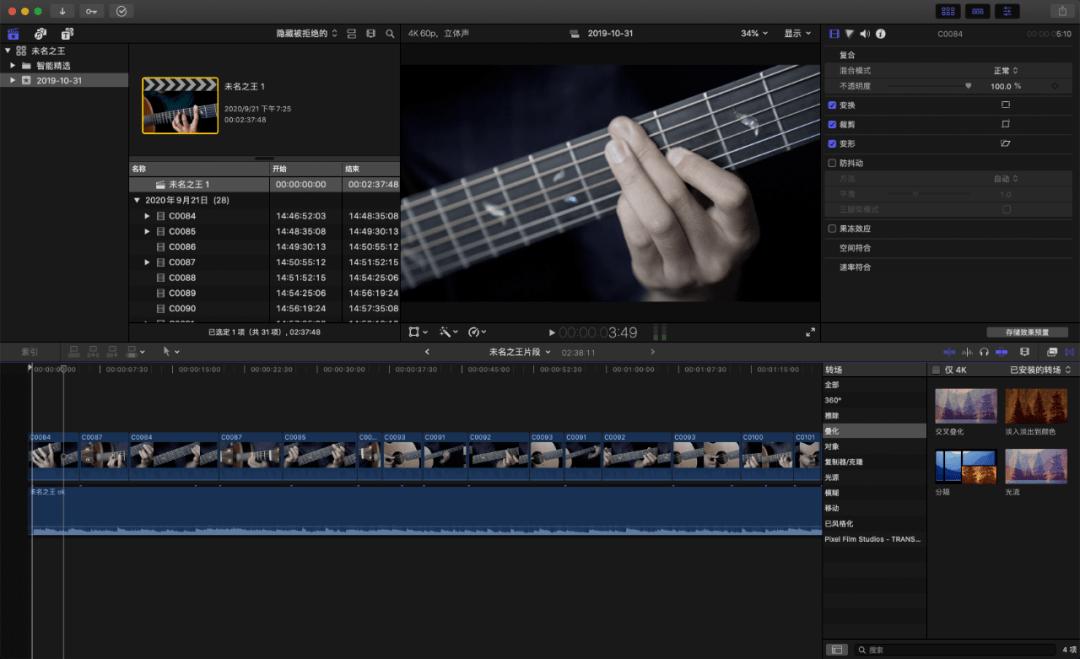Switch to the audio inspector speaker icon
The height and width of the screenshot is (659, 1080).
coord(864,34)
